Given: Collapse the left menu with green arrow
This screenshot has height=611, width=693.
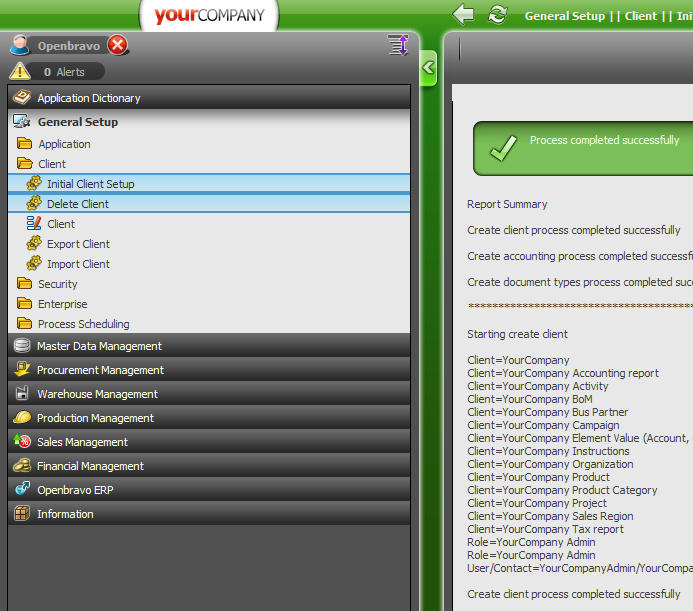Looking at the screenshot, I should click(428, 68).
